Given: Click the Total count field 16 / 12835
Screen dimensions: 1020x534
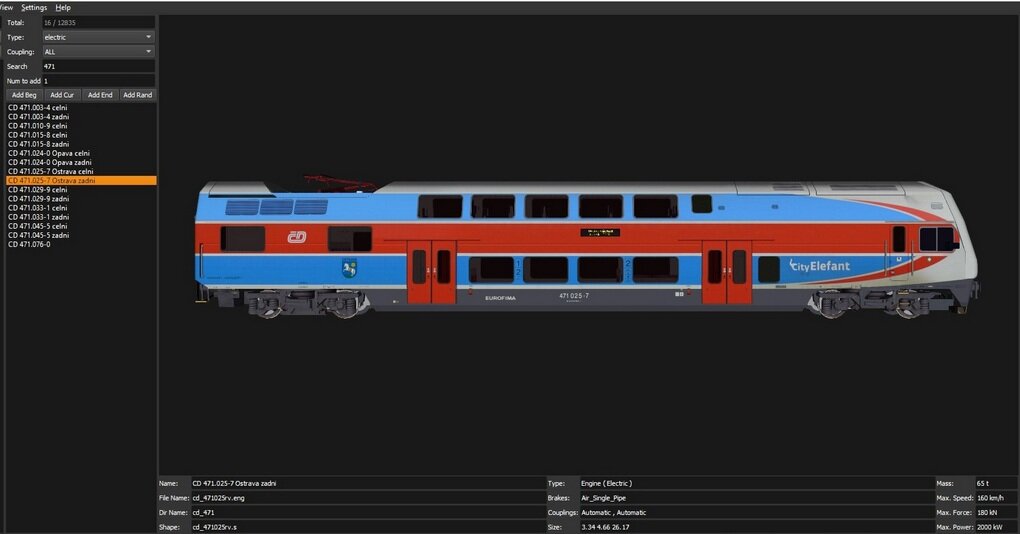Looking at the screenshot, I should pyautogui.click(x=98, y=23).
